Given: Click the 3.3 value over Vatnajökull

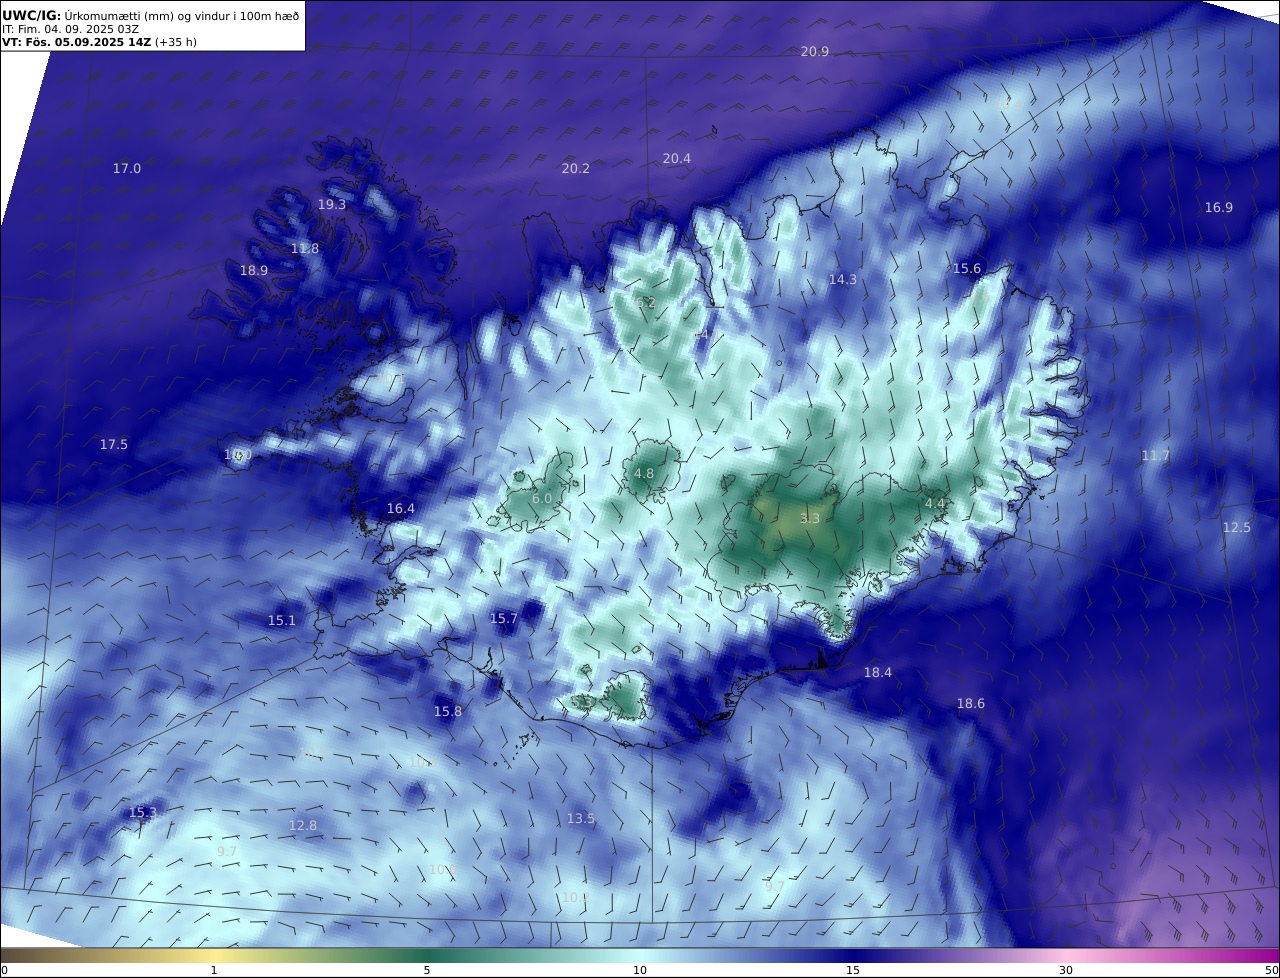Looking at the screenshot, I should 810,519.
